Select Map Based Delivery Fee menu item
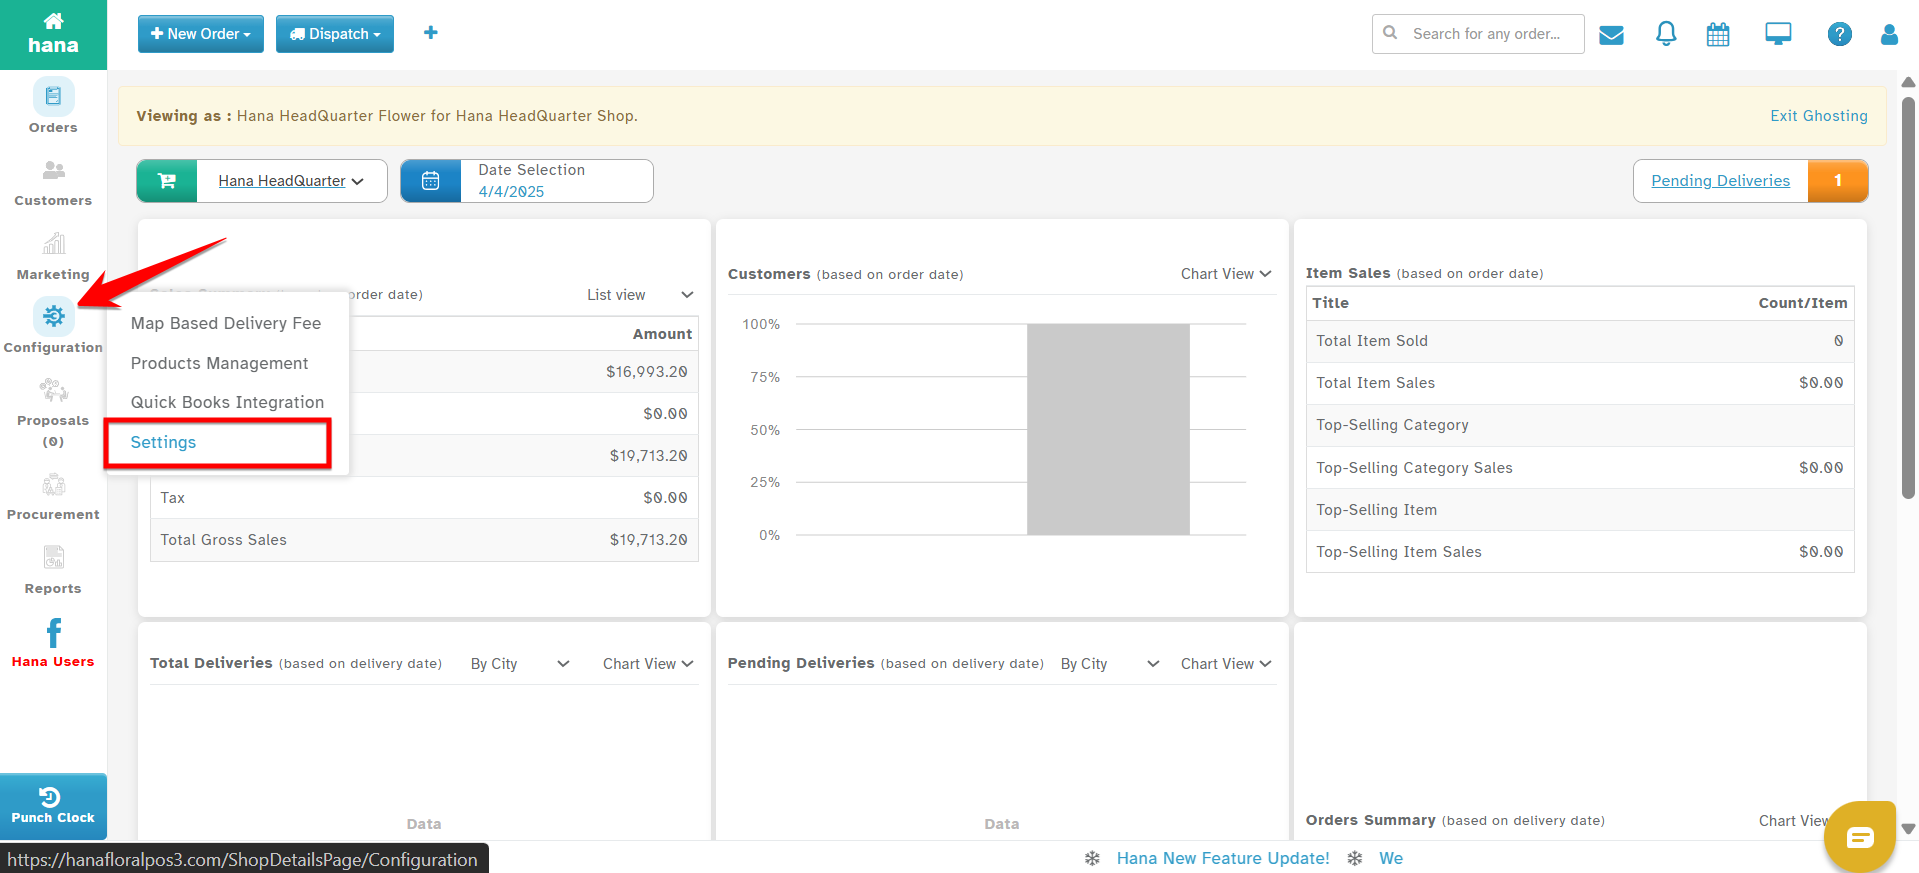1919x873 pixels. [226, 323]
